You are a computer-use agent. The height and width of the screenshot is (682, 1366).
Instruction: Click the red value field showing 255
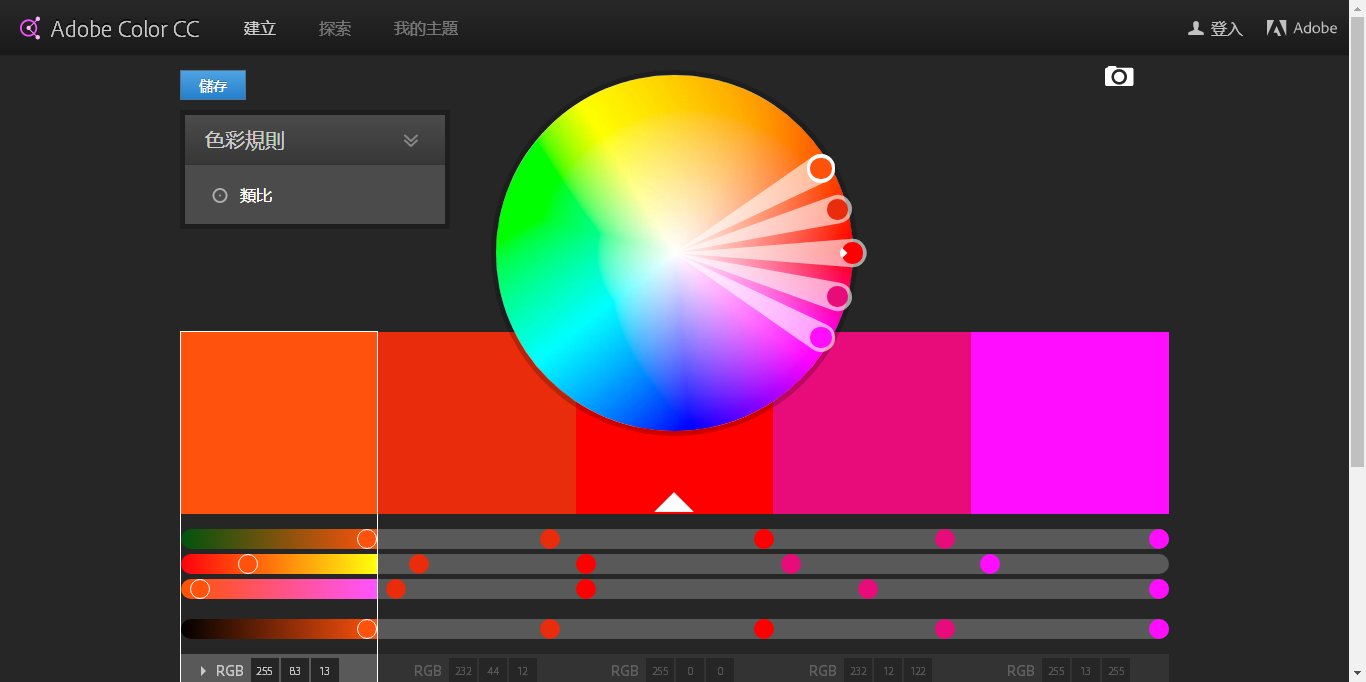pos(264,671)
